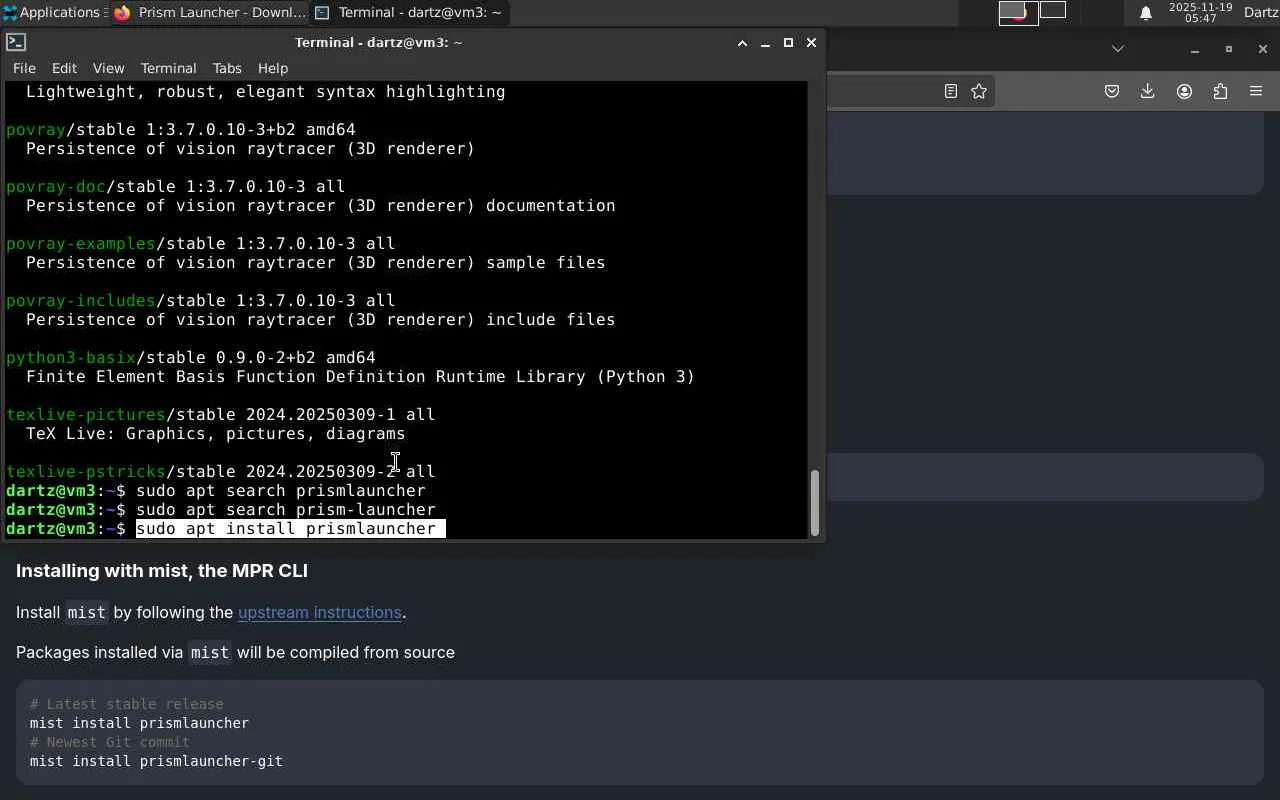Expand the Firefox list all tabs dropdown
The width and height of the screenshot is (1280, 800).
click(x=1118, y=49)
